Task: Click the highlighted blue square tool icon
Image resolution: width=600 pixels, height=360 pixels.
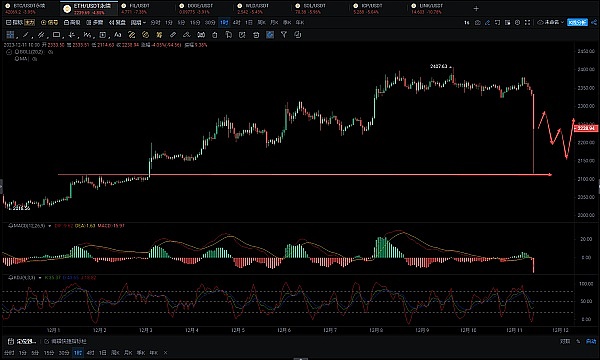Action: point(270,35)
